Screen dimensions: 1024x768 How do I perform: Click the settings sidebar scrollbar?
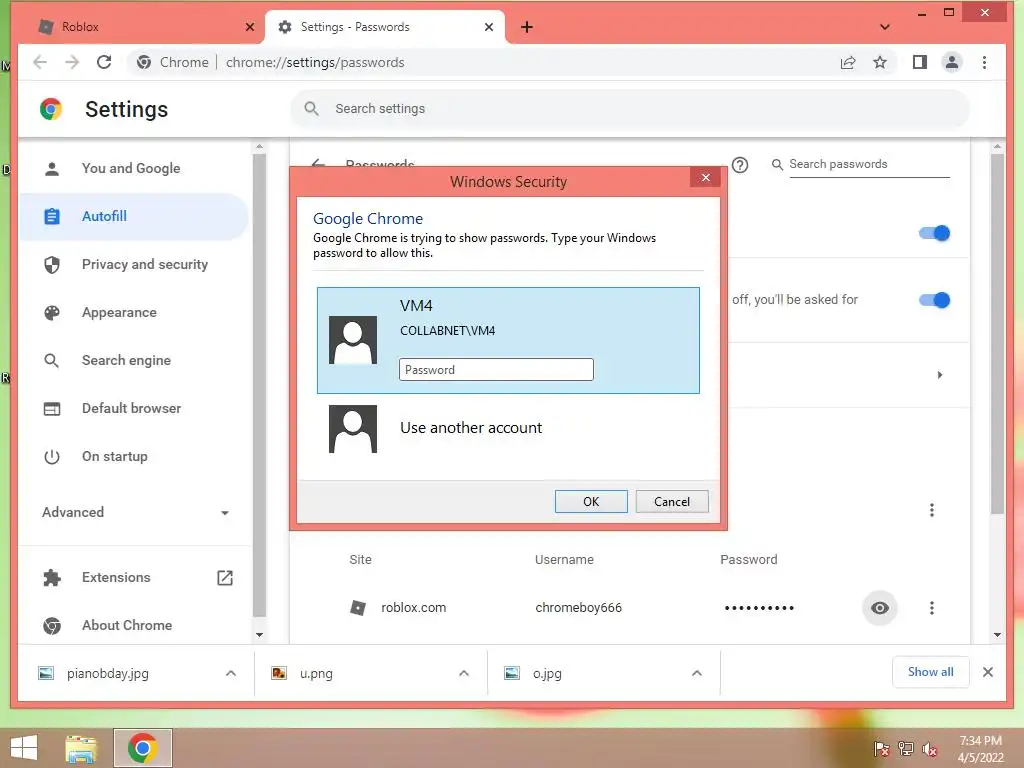(x=259, y=385)
